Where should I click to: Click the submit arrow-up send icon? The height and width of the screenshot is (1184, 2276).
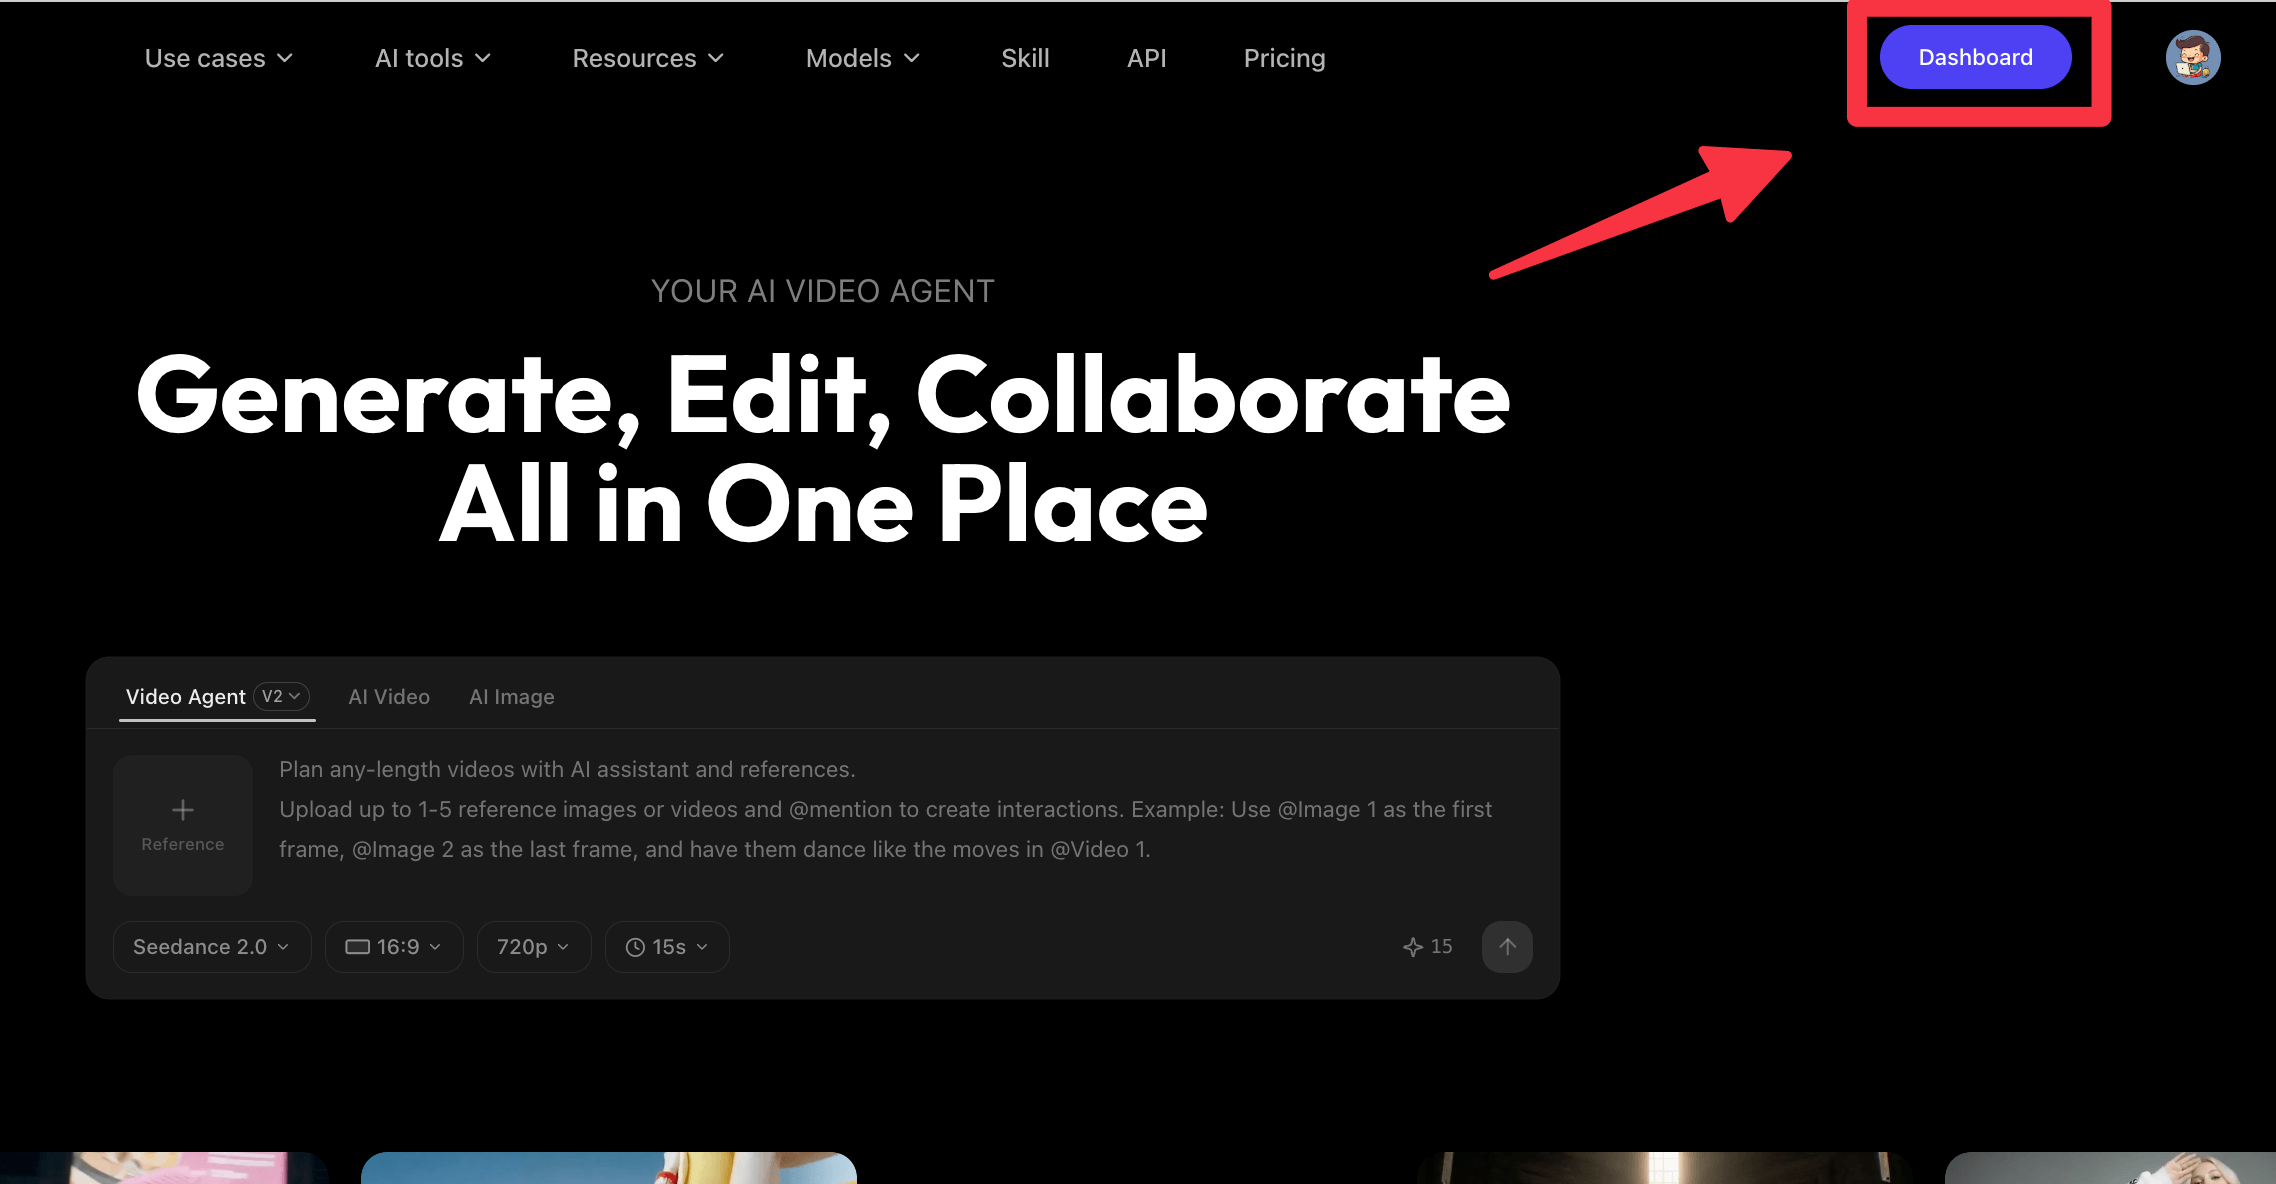pyautogui.click(x=1507, y=946)
